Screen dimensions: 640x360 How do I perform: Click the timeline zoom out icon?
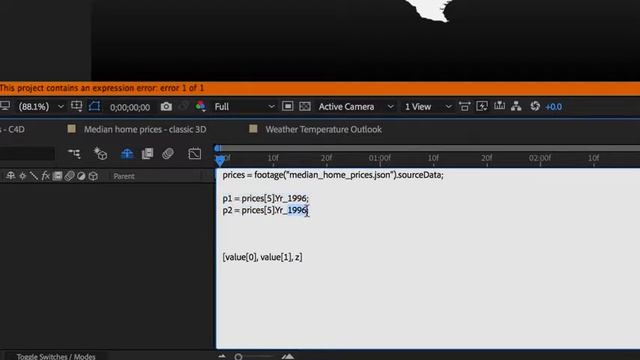222,357
